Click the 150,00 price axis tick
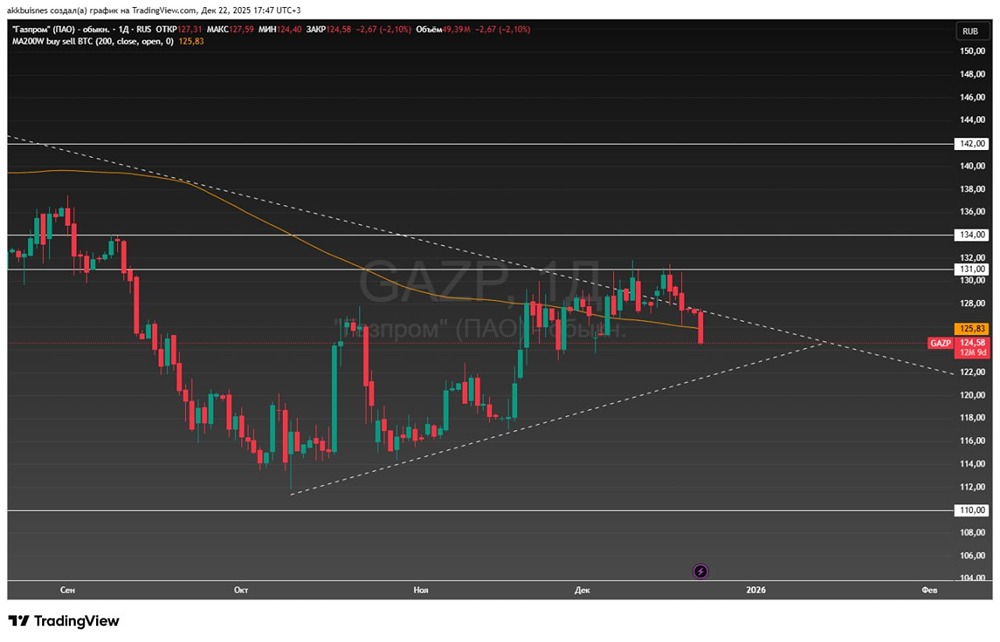This screenshot has width=1000, height=642. tap(972, 51)
